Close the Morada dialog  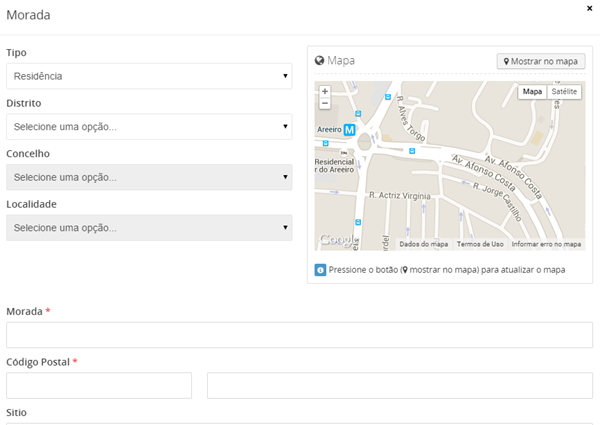[588, 6]
